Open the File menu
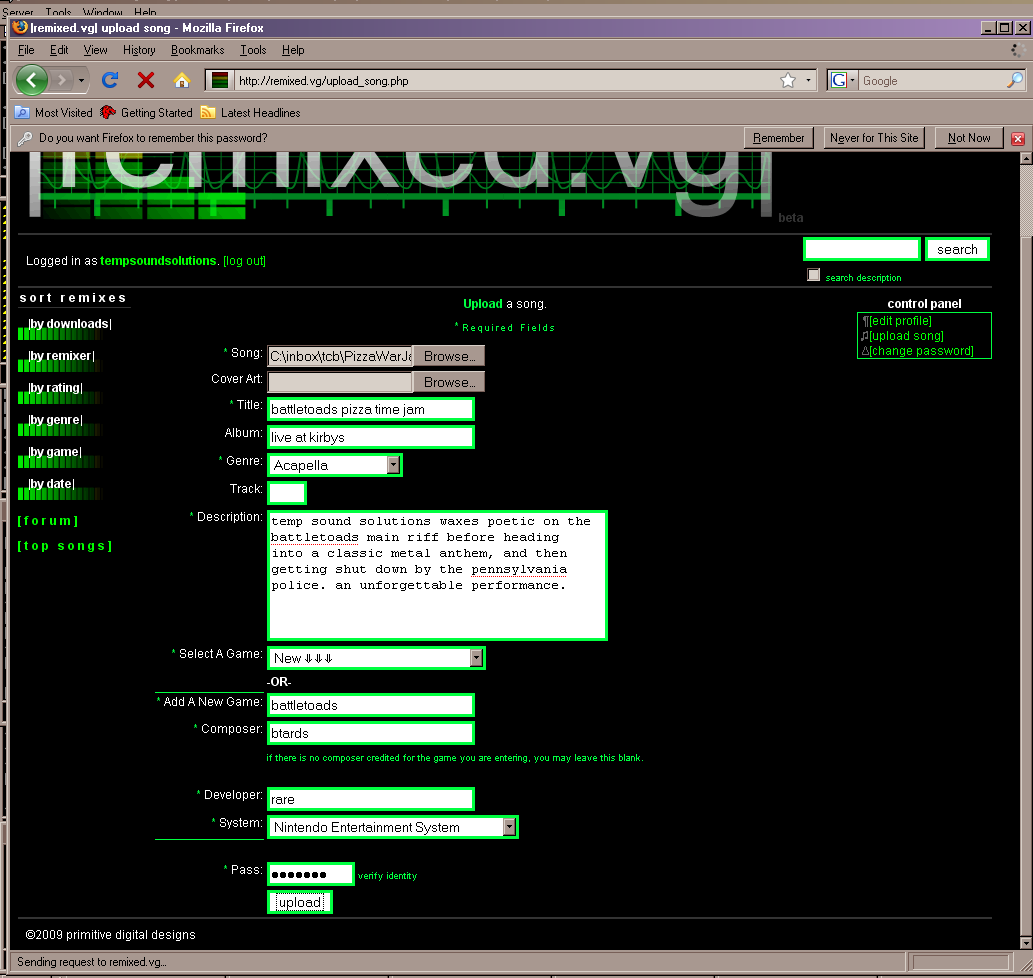 click(x=26, y=50)
